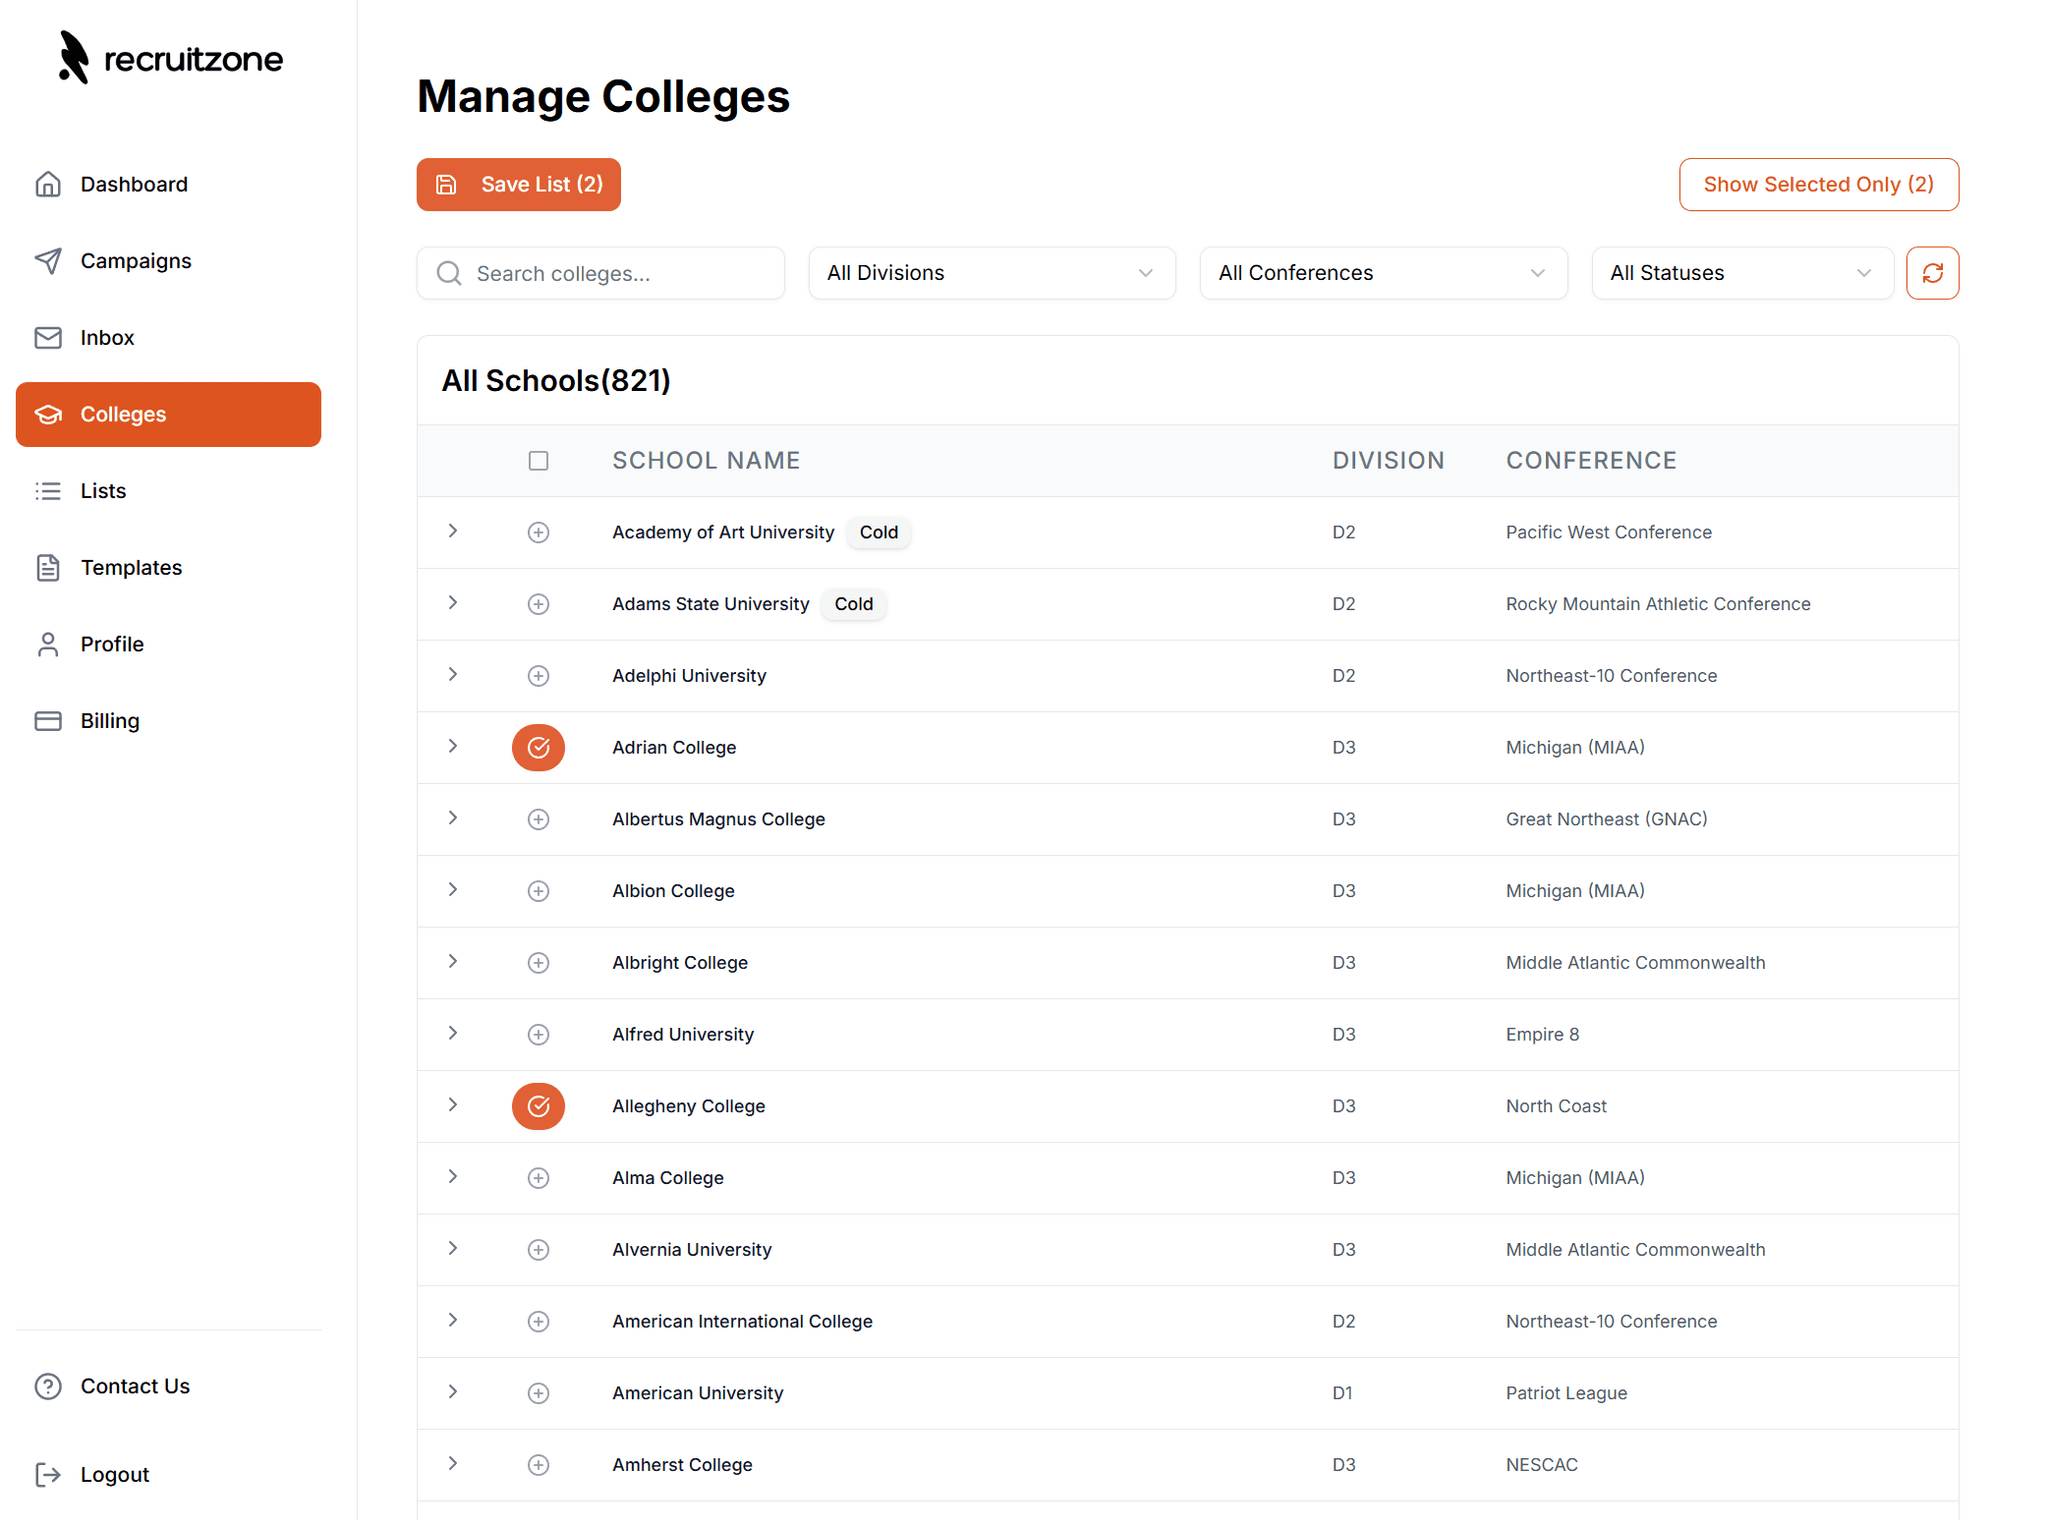Go to Templates in the sidebar
Screen dimensions: 2048x1520
131,568
